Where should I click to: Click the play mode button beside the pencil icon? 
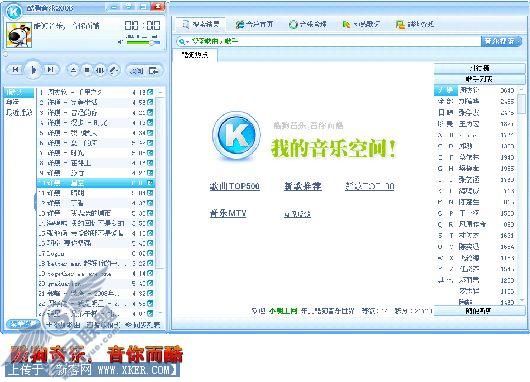coord(137,71)
